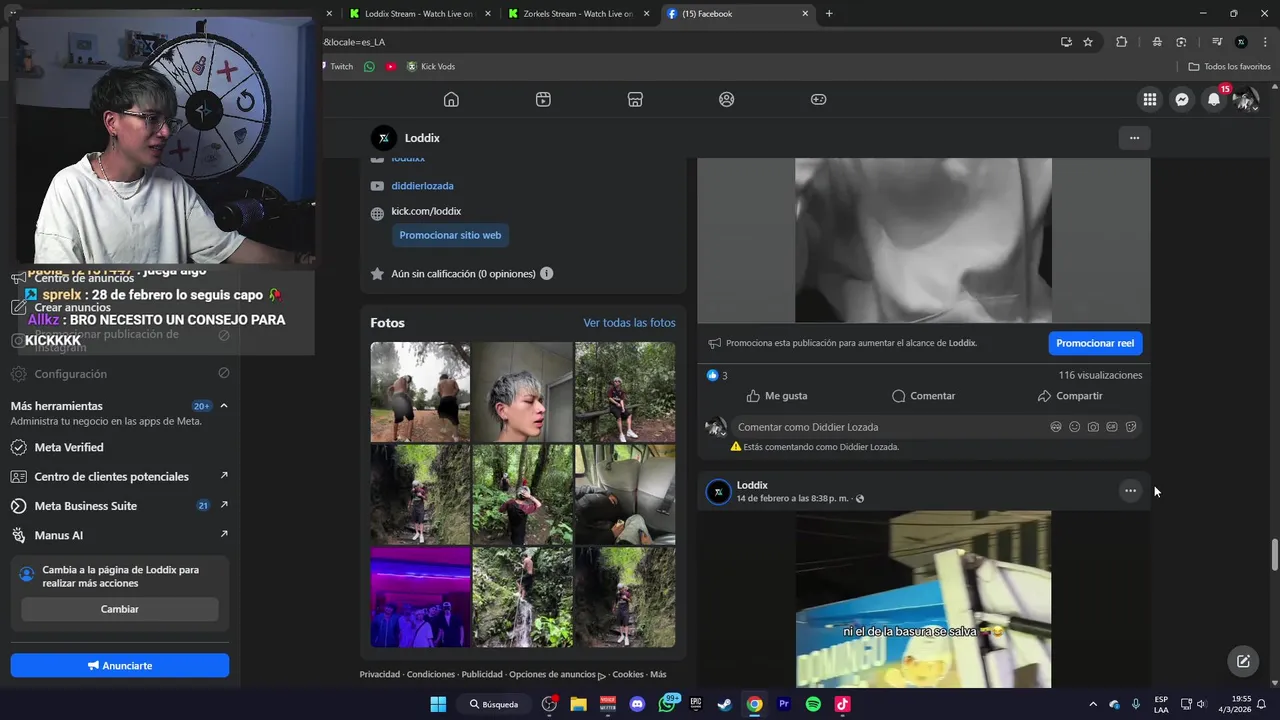Attach a photo with the camera icon
This screenshot has height=720, width=1280.
pos(1093,427)
